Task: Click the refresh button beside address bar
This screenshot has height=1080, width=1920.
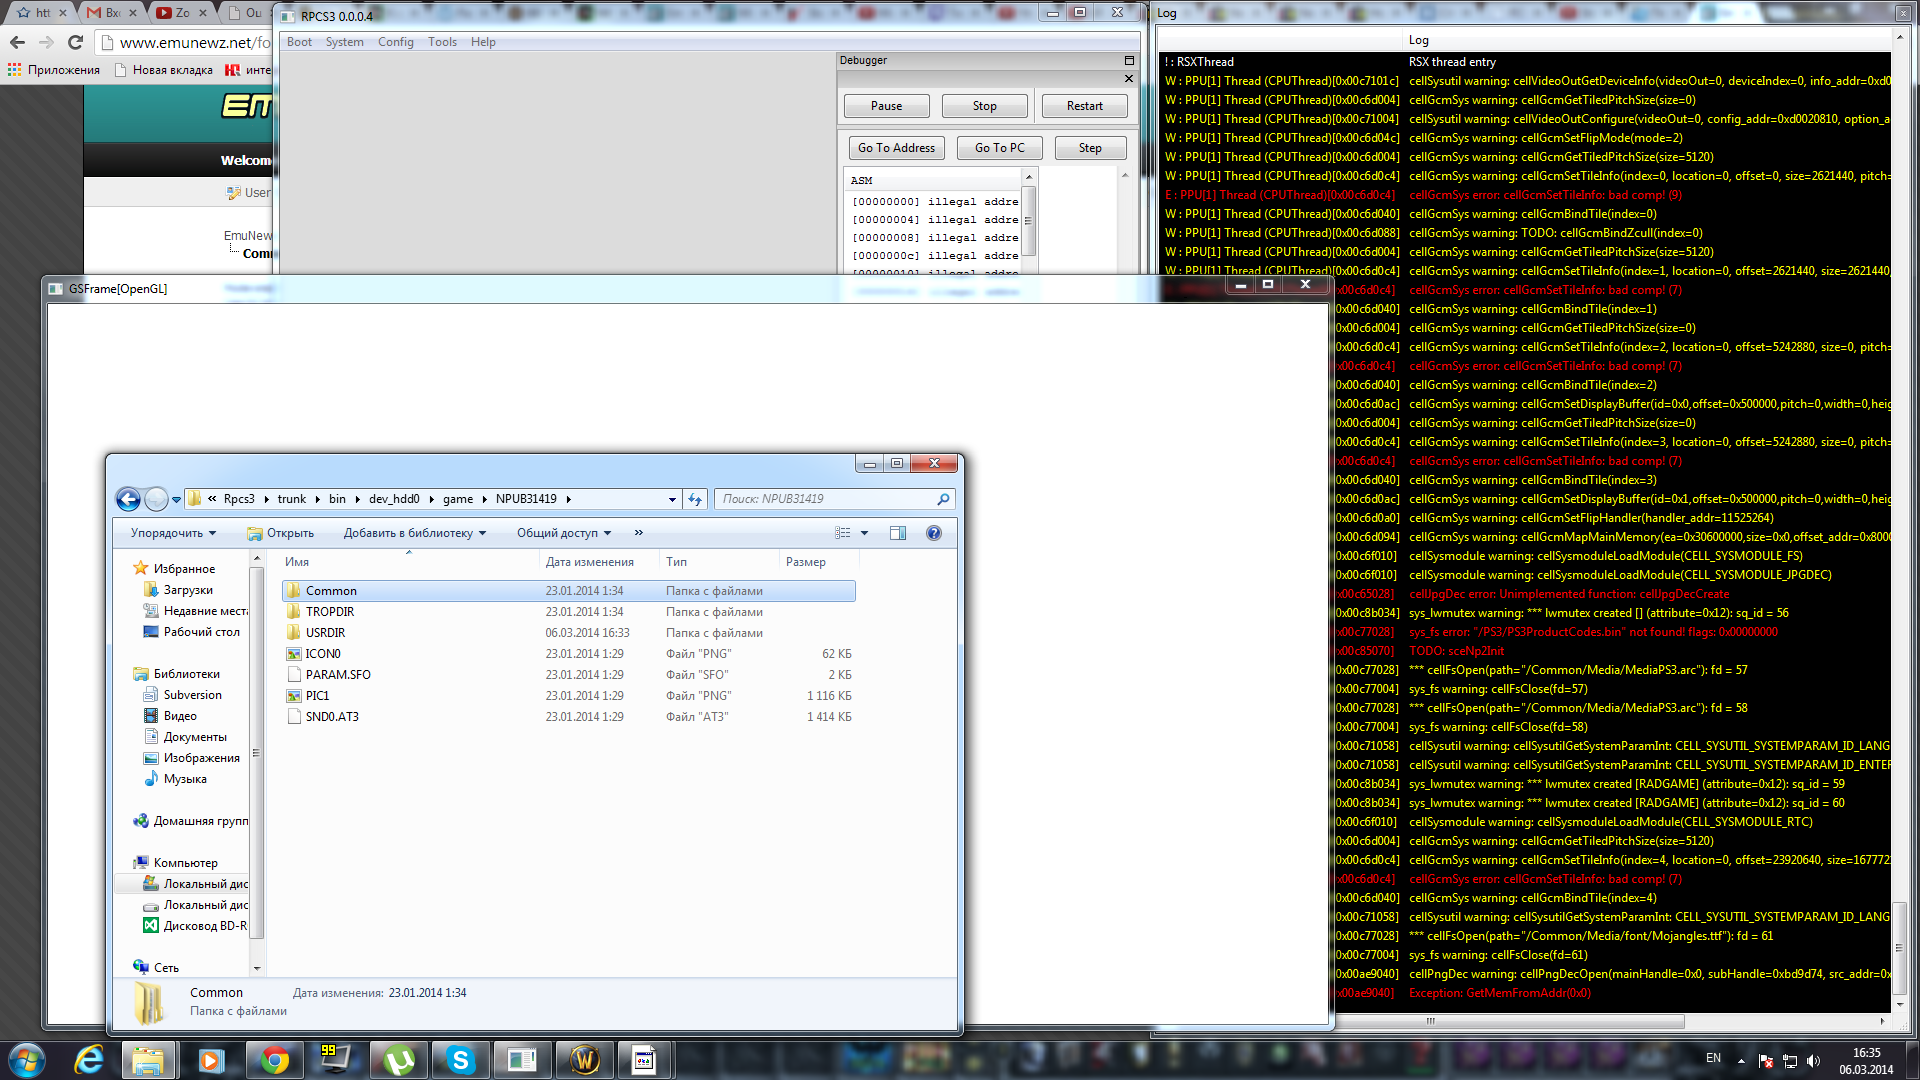Action: point(695,499)
